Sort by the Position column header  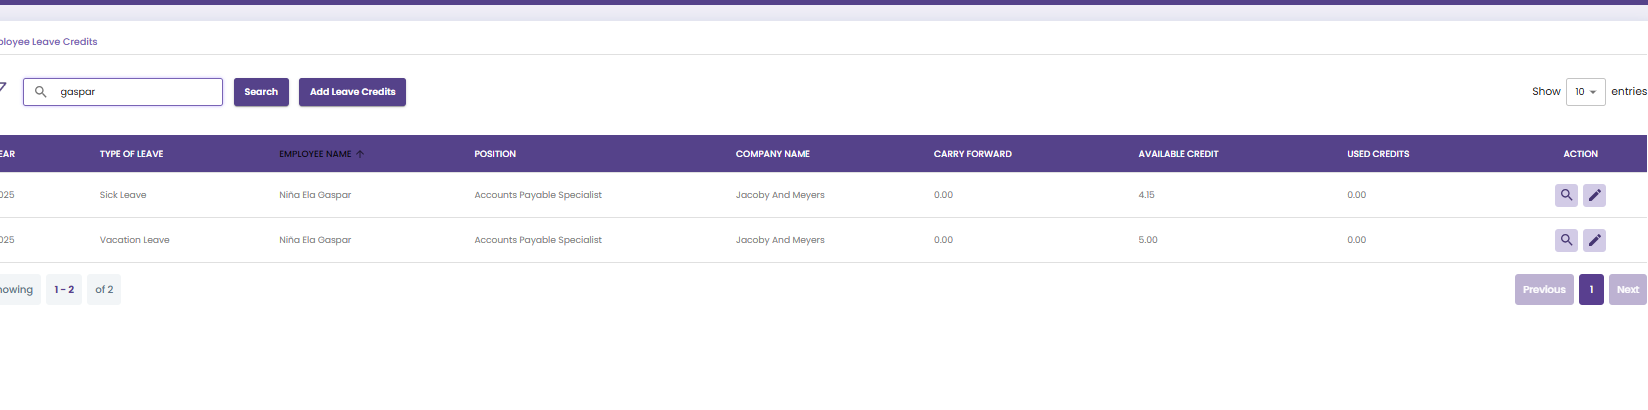(495, 154)
